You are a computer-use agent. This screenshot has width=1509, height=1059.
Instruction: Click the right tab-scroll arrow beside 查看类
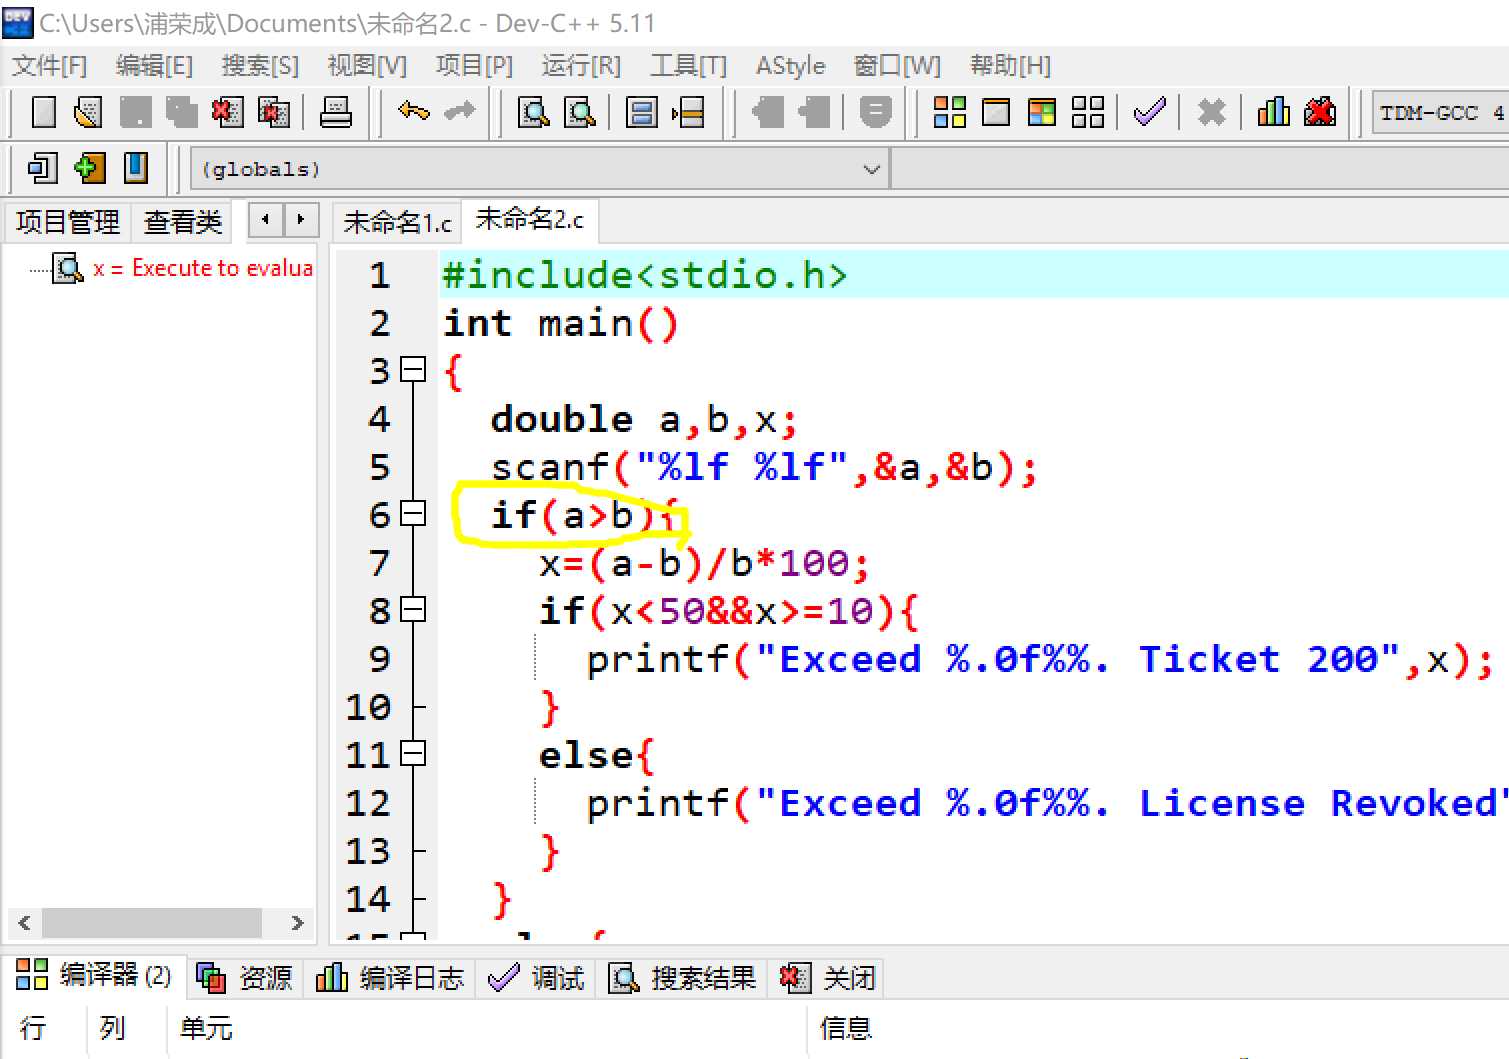(x=300, y=219)
